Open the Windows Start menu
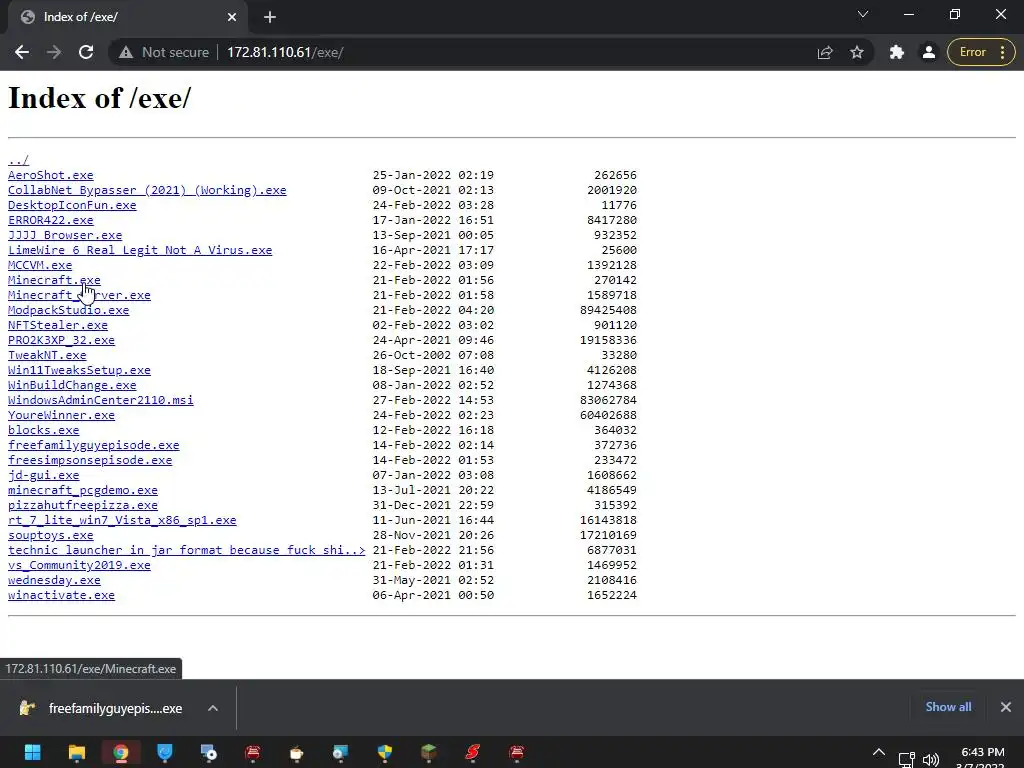Viewport: 1024px width, 768px height. 33,753
